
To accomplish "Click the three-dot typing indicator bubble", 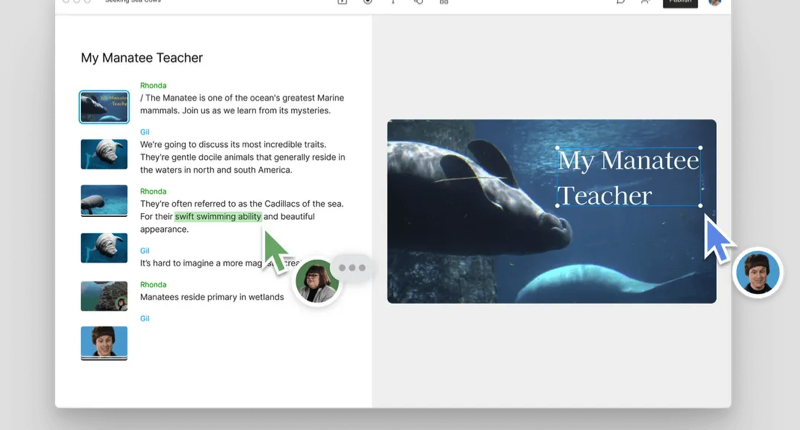I will (x=352, y=268).
